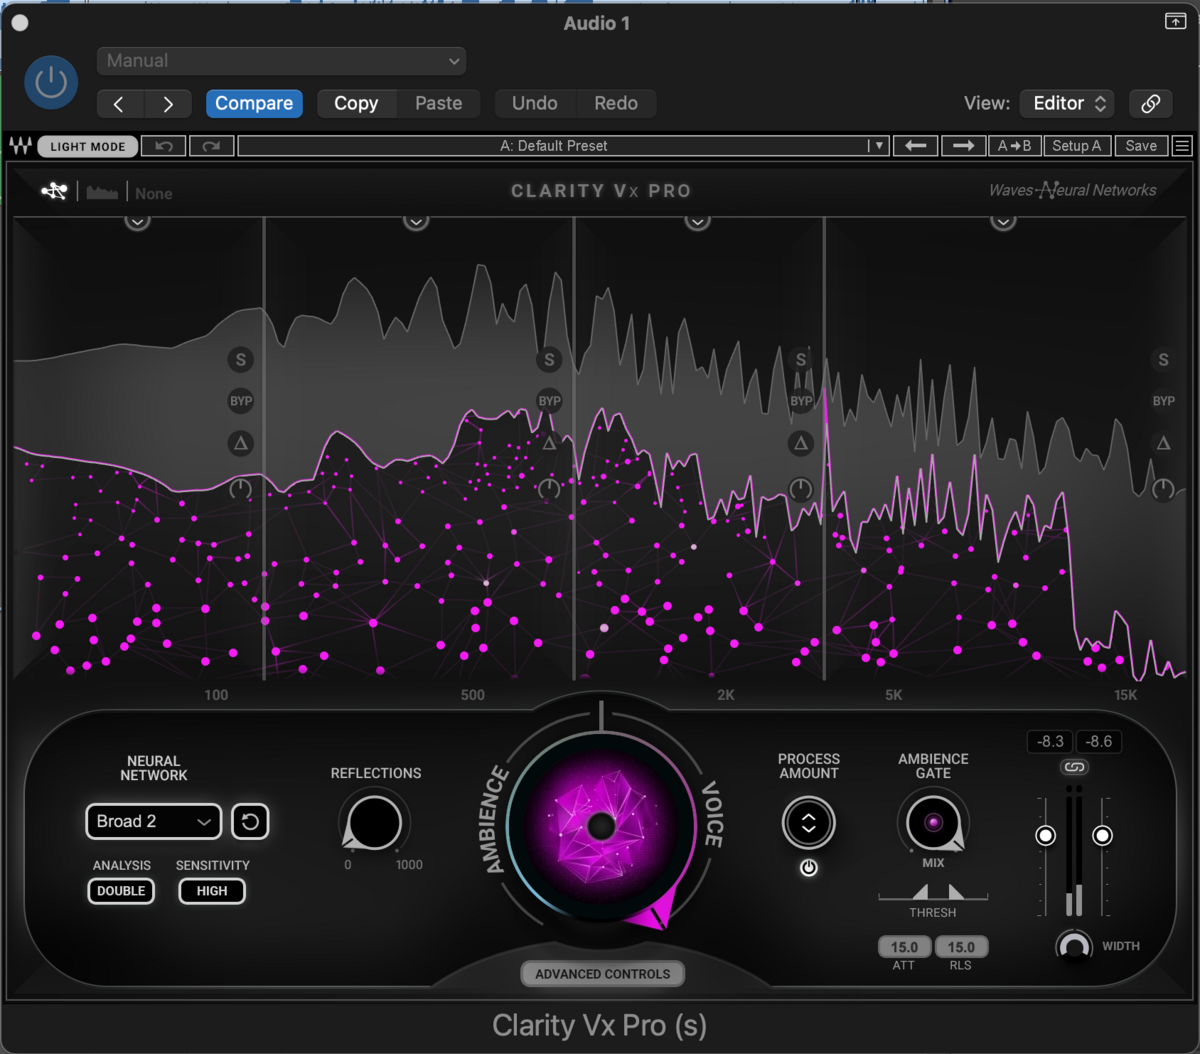This screenshot has width=1200, height=1054.
Task: Toggle the HIGH sensitivity button
Action: point(211,891)
